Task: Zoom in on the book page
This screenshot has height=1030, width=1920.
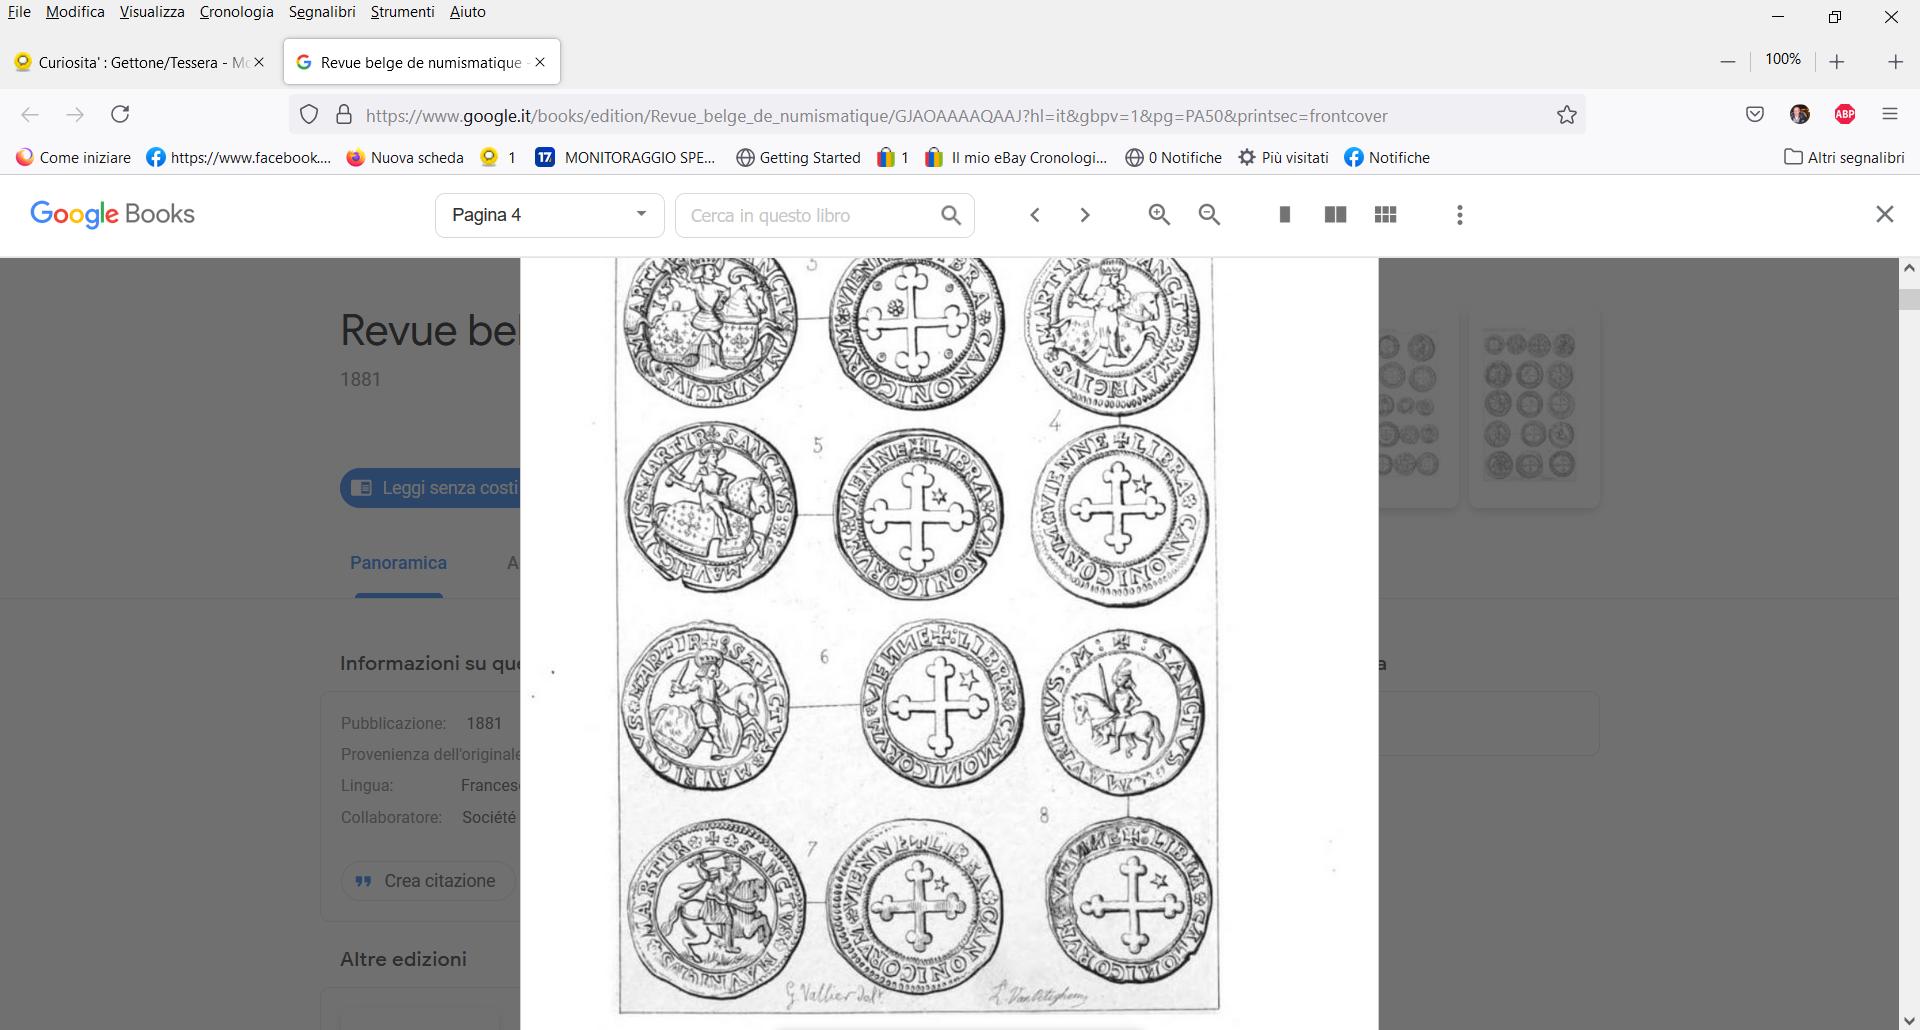Action: coord(1159,215)
